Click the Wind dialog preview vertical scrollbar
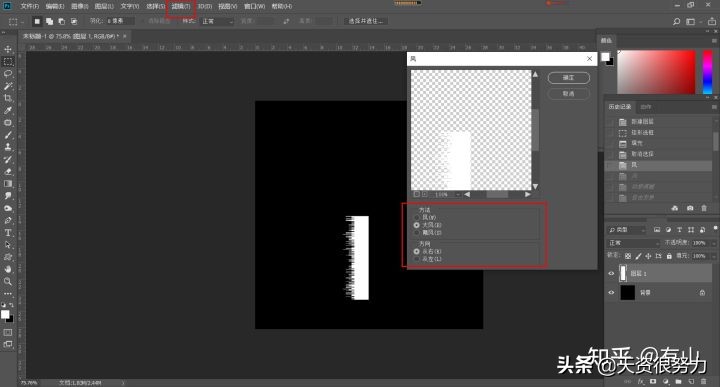The height and width of the screenshot is (387, 720). 535,130
